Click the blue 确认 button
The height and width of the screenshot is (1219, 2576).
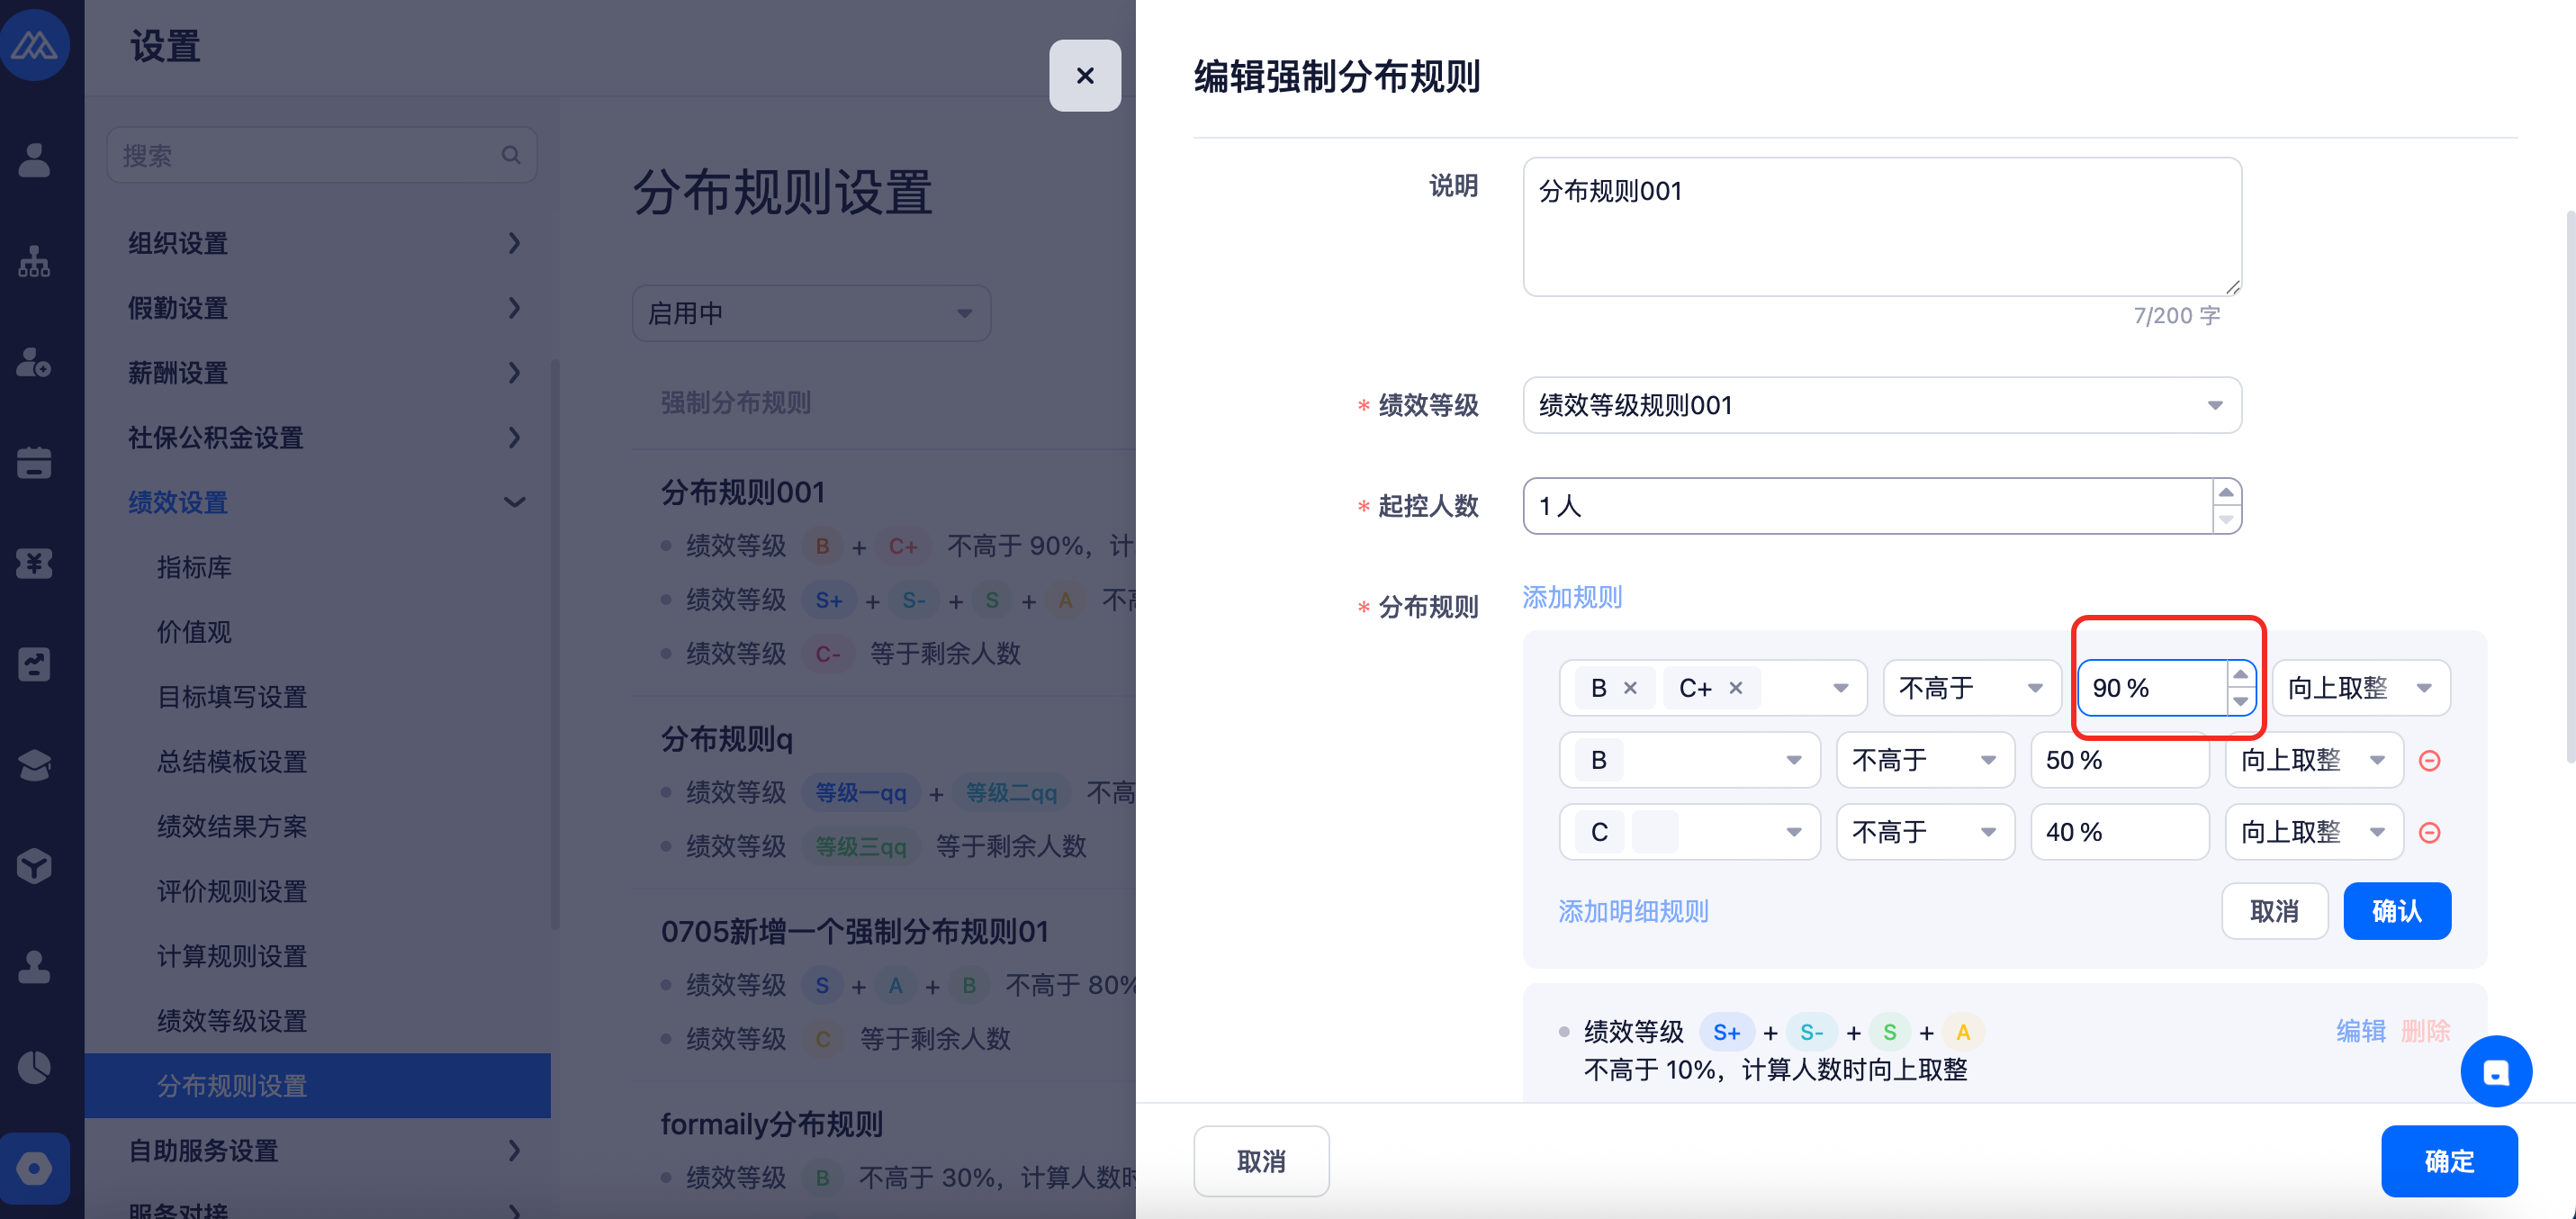point(2397,911)
